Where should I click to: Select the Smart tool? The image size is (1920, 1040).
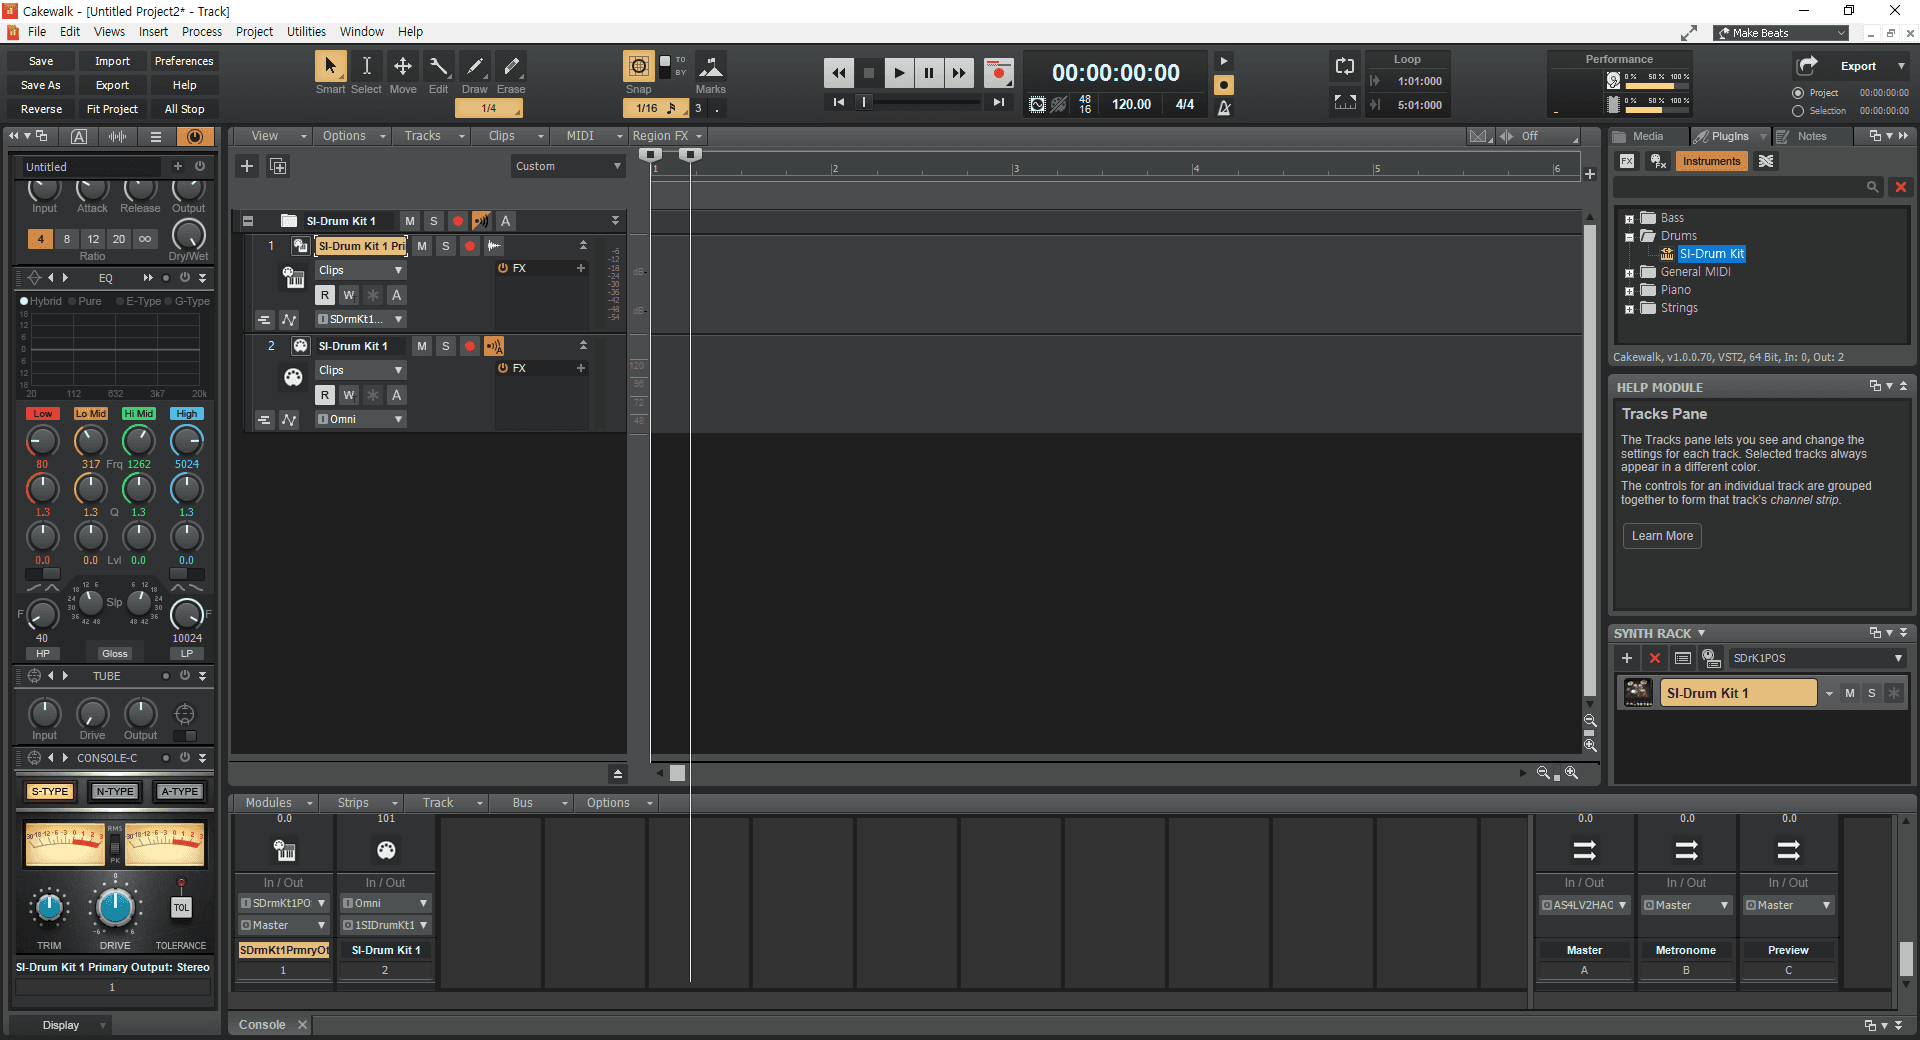point(329,67)
